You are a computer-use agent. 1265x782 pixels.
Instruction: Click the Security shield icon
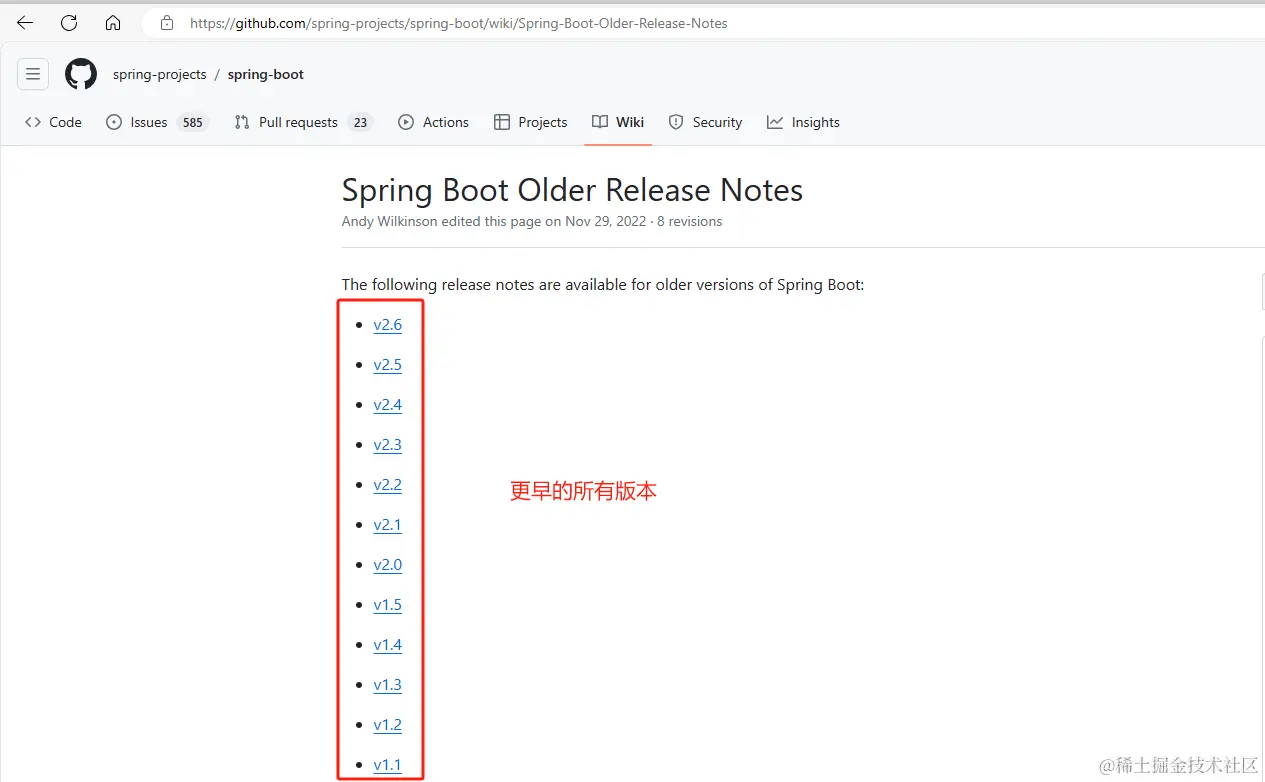(676, 122)
